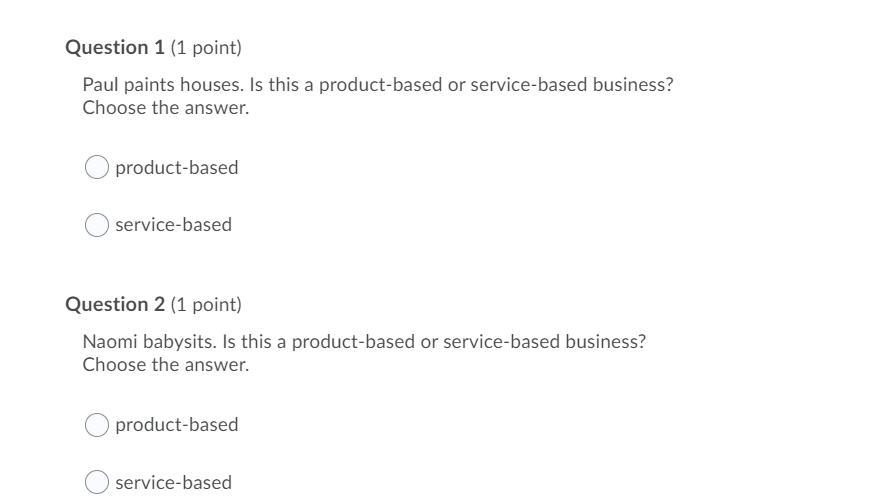
Task: Click the "Naomi babysits" question sentence
Action: point(364,341)
